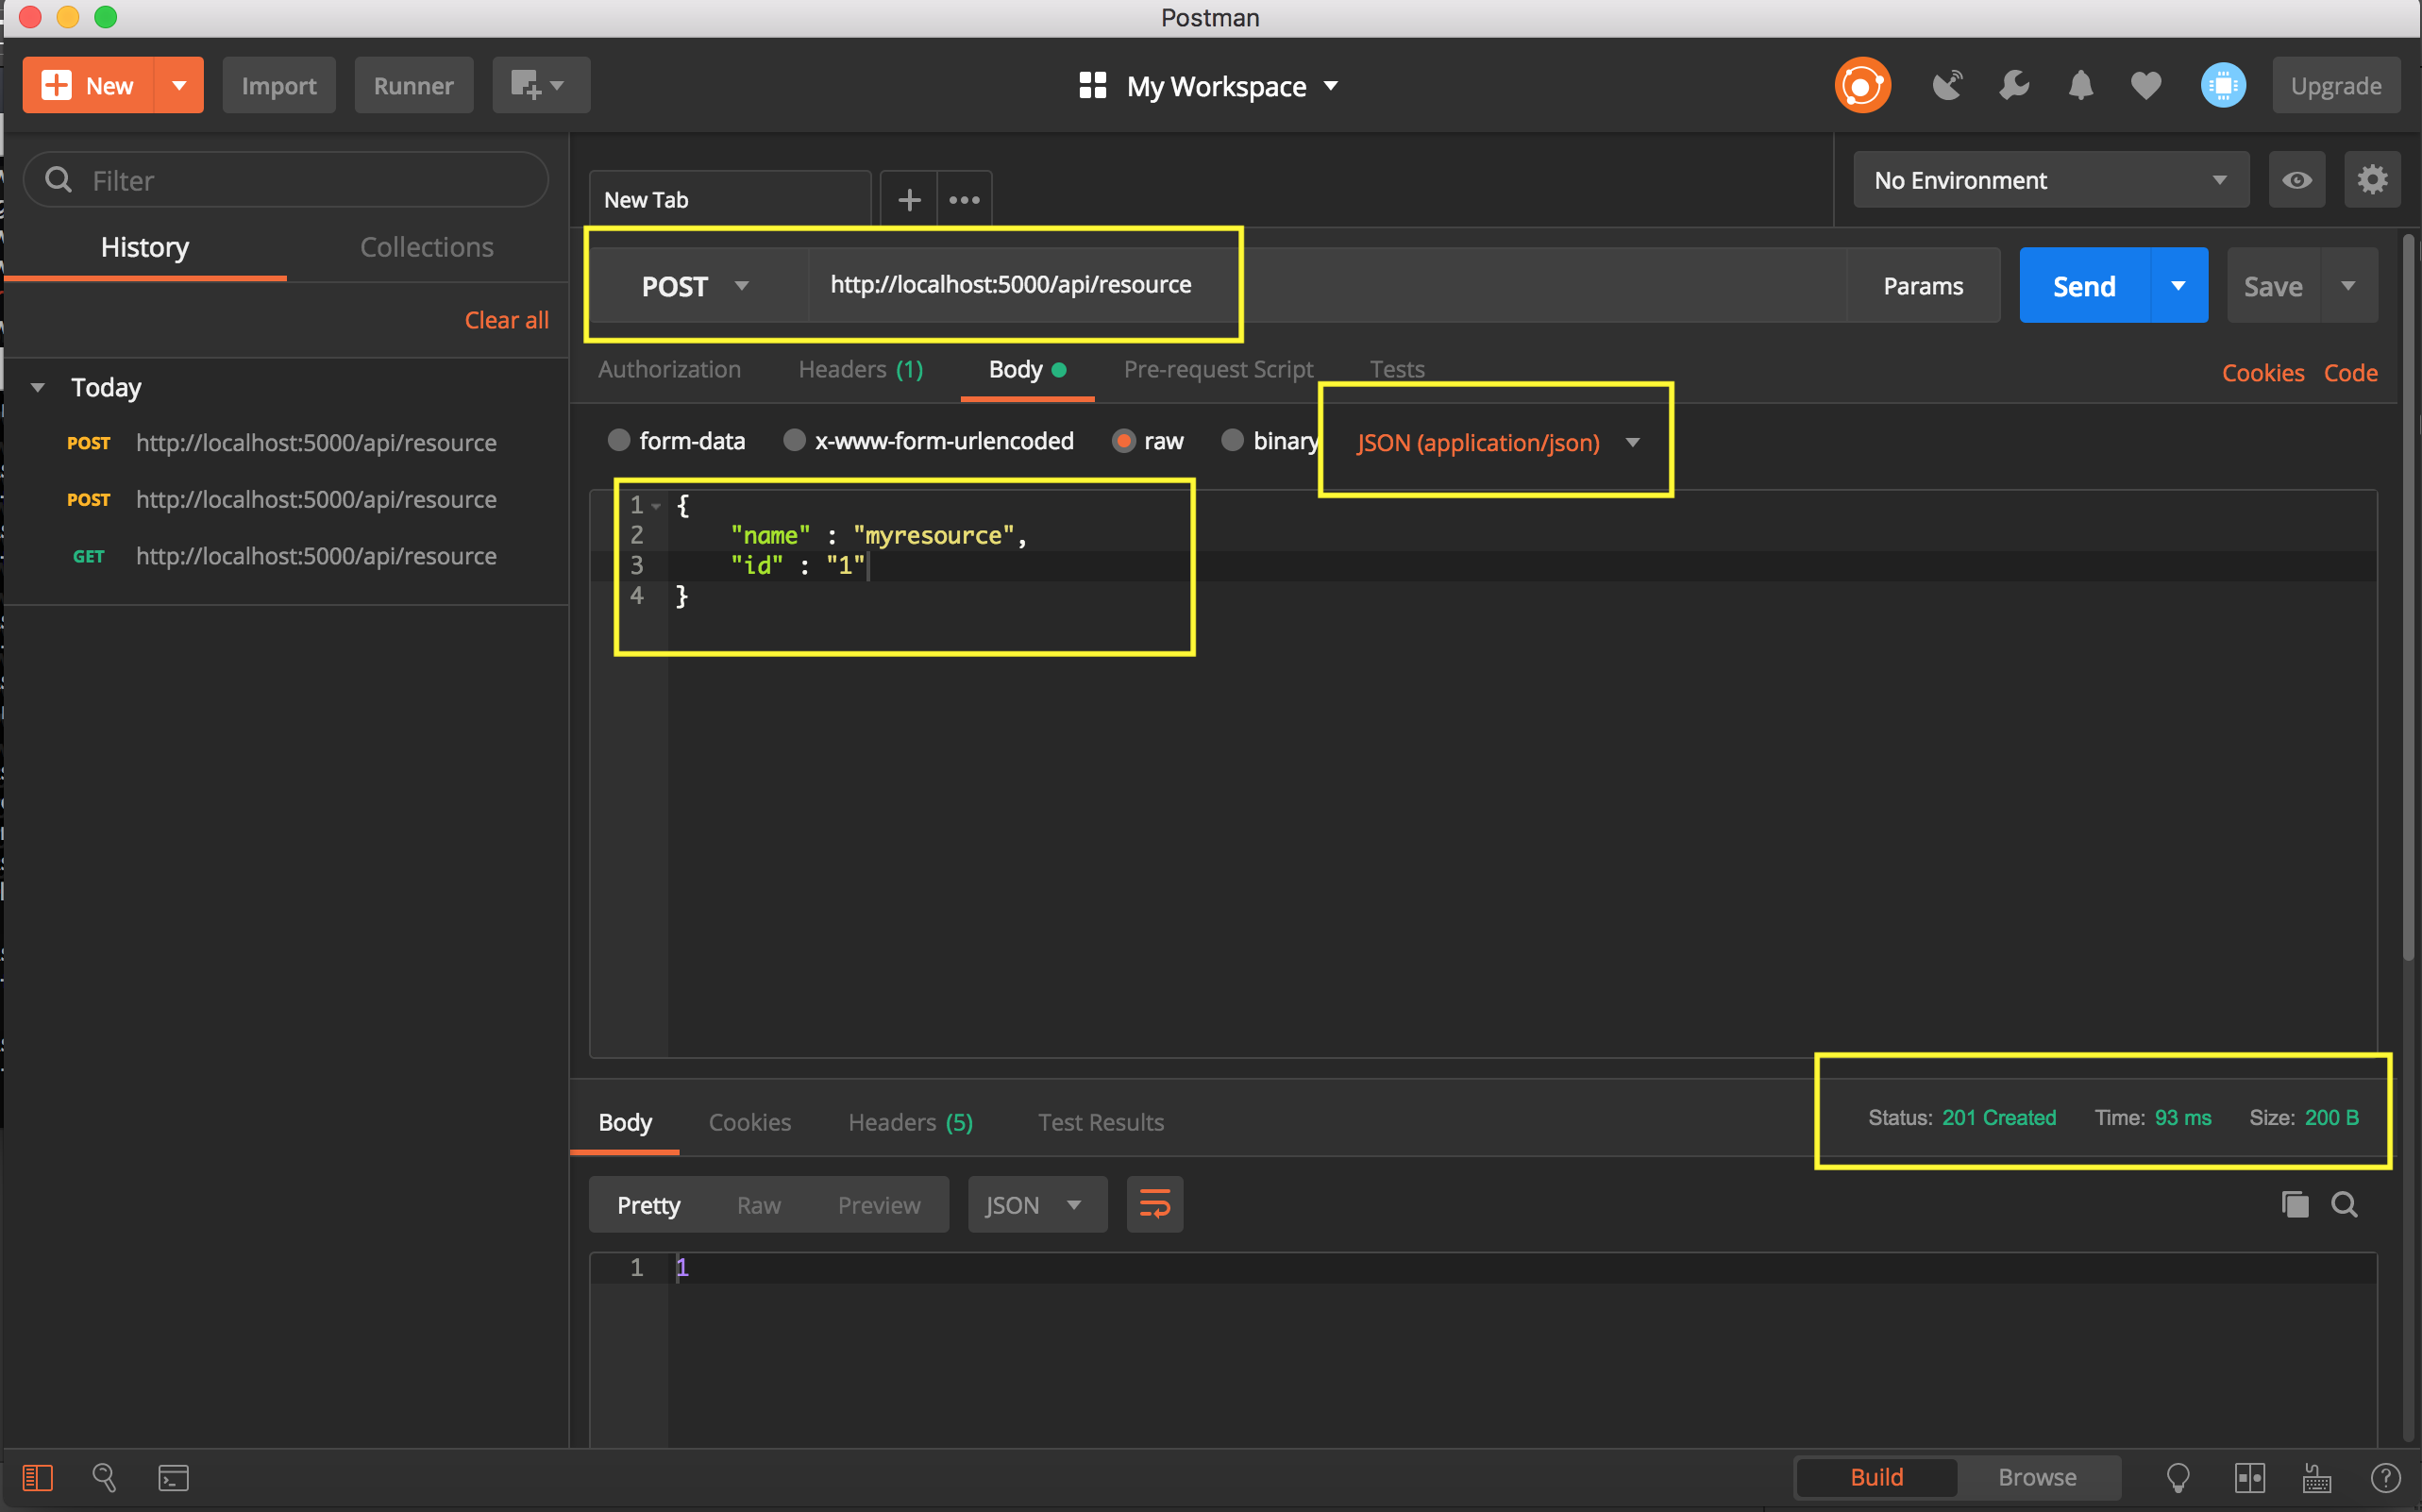
Task: Open the Postman console icon in status bar
Action: pos(173,1477)
